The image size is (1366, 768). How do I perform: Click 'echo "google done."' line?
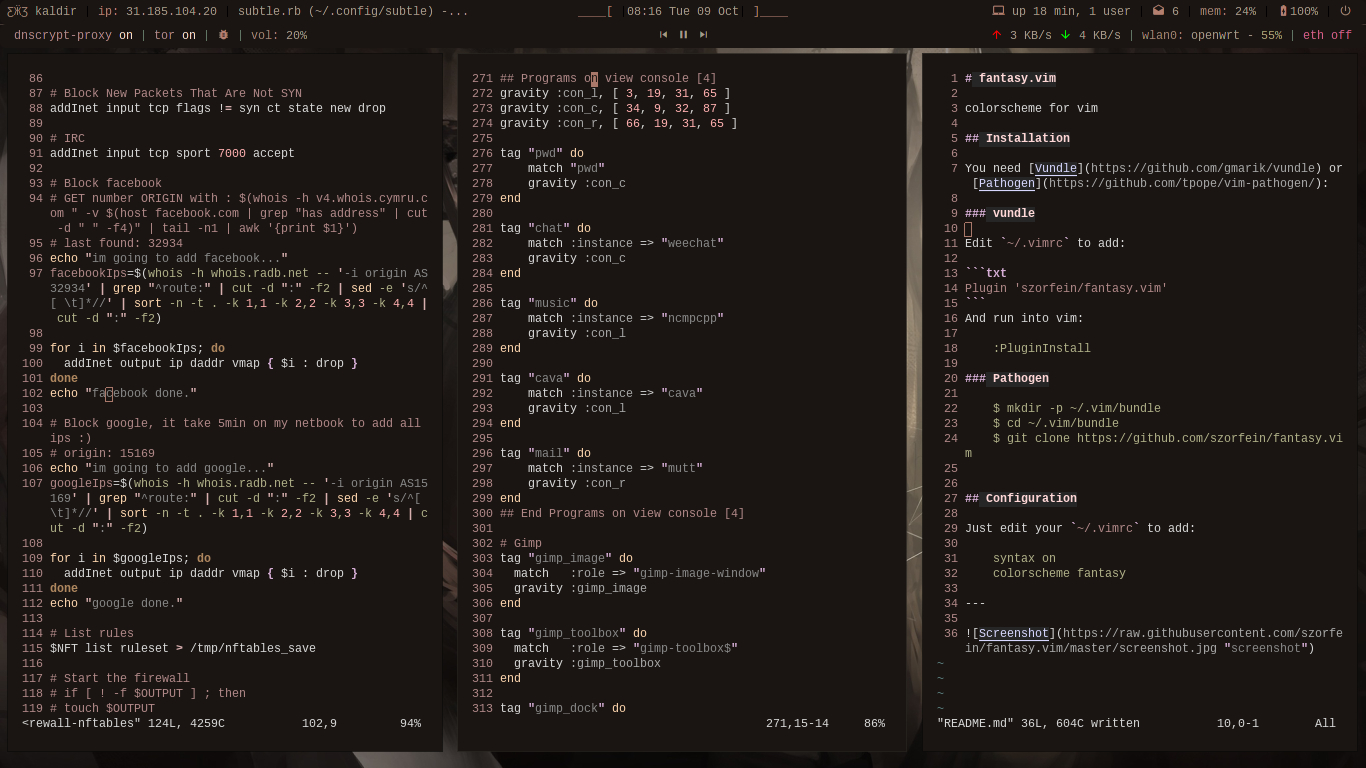[x=116, y=603]
